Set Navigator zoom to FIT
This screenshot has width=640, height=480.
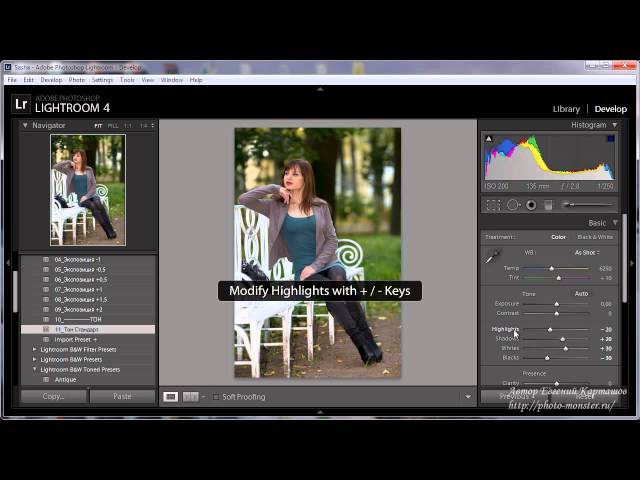[x=98, y=126]
